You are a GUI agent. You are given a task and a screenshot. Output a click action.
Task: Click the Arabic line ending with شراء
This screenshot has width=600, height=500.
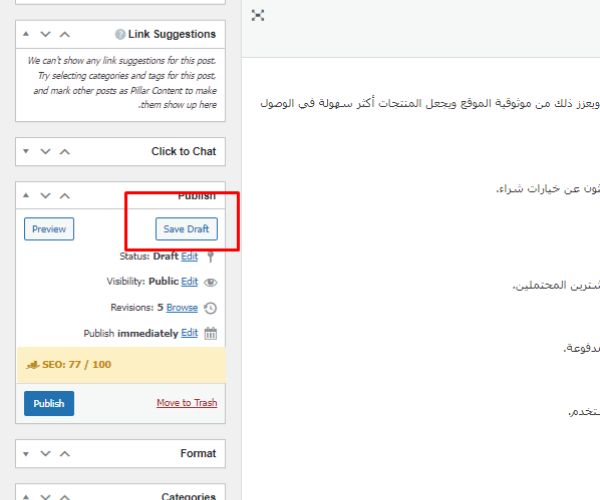tap(548, 189)
